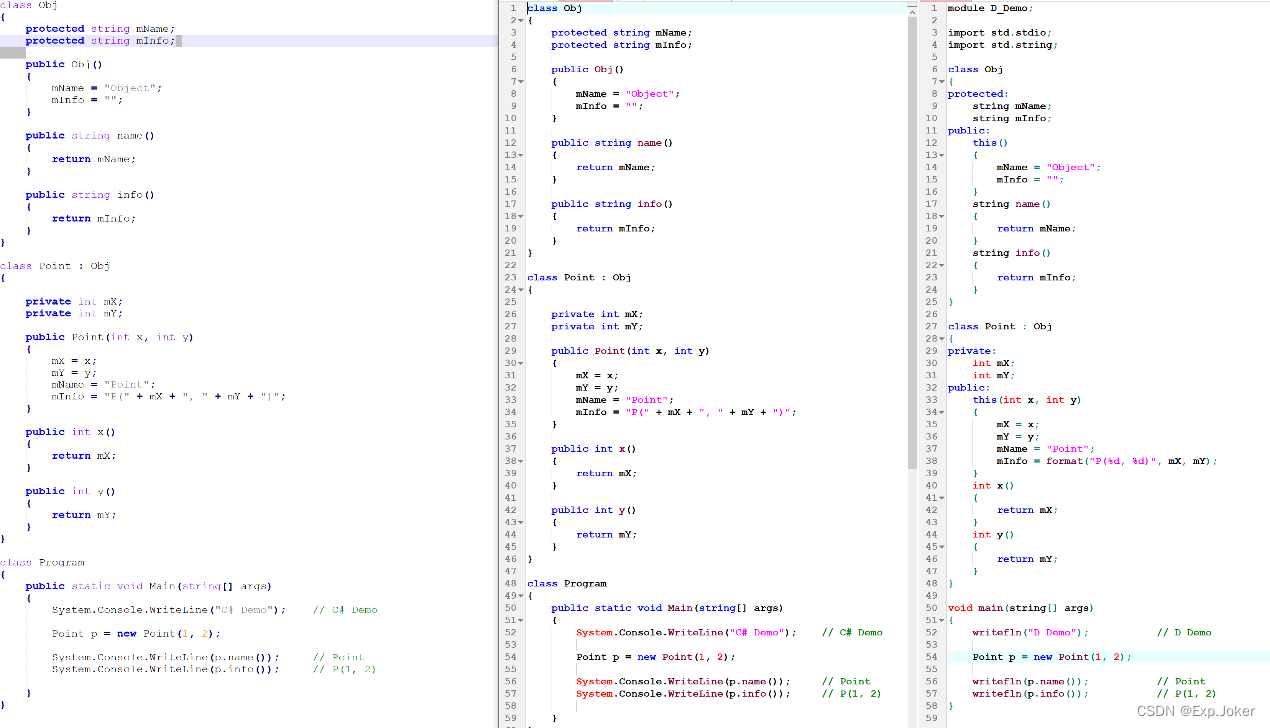The height and width of the screenshot is (728, 1270).
Task: Click the vertical scrollbar thumb of the C# editor
Action: click(911, 240)
